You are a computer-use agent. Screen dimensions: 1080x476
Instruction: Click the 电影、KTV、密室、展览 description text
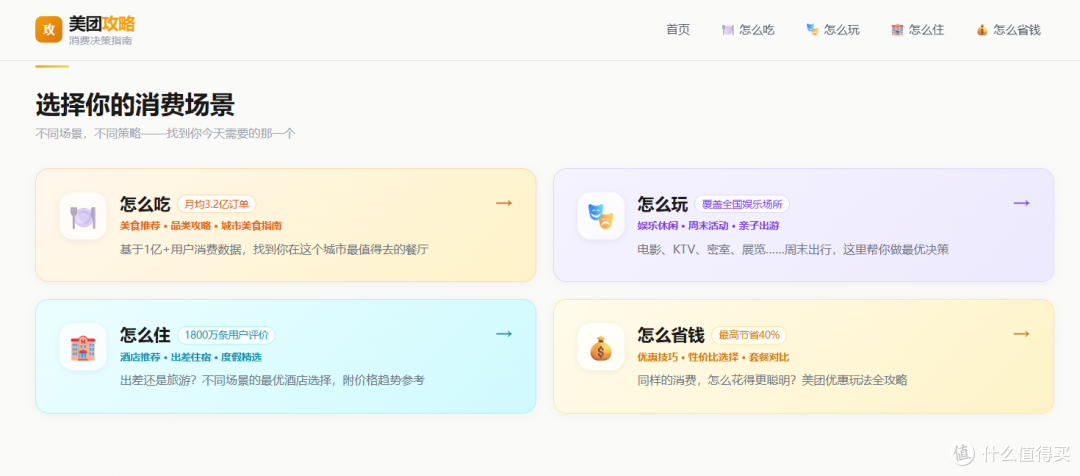tap(793, 249)
